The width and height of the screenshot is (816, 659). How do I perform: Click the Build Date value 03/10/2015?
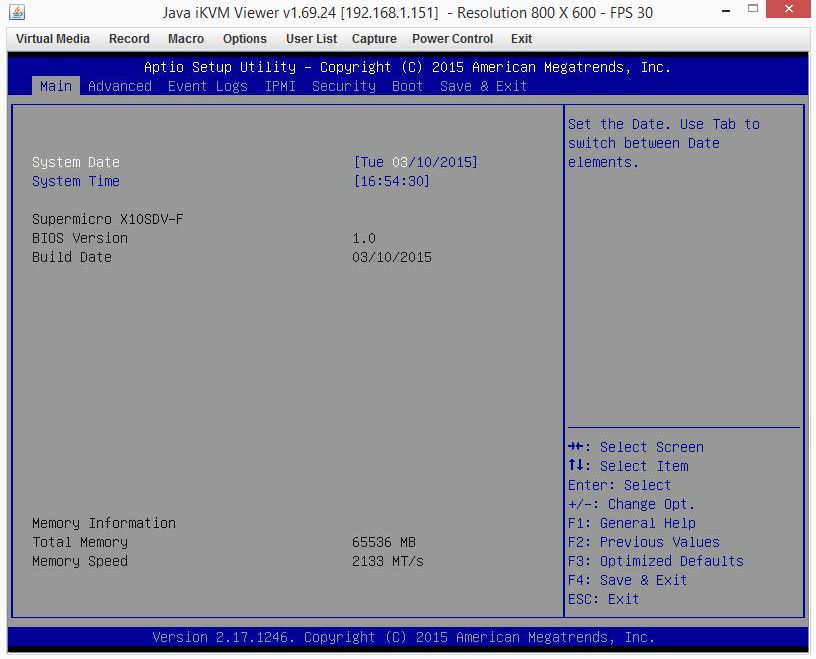(x=392, y=257)
